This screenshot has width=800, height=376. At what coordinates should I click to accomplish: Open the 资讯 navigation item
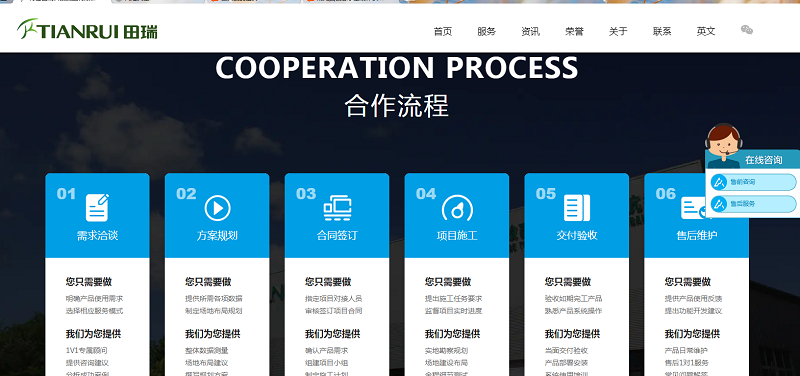(x=531, y=31)
